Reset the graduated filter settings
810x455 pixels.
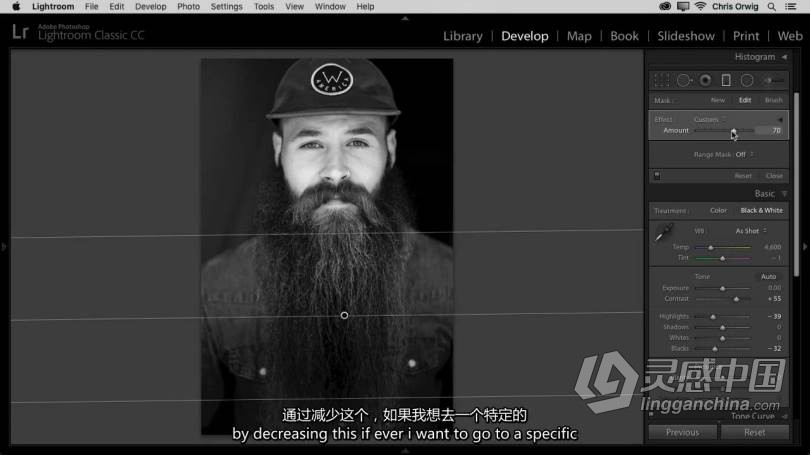[743, 176]
